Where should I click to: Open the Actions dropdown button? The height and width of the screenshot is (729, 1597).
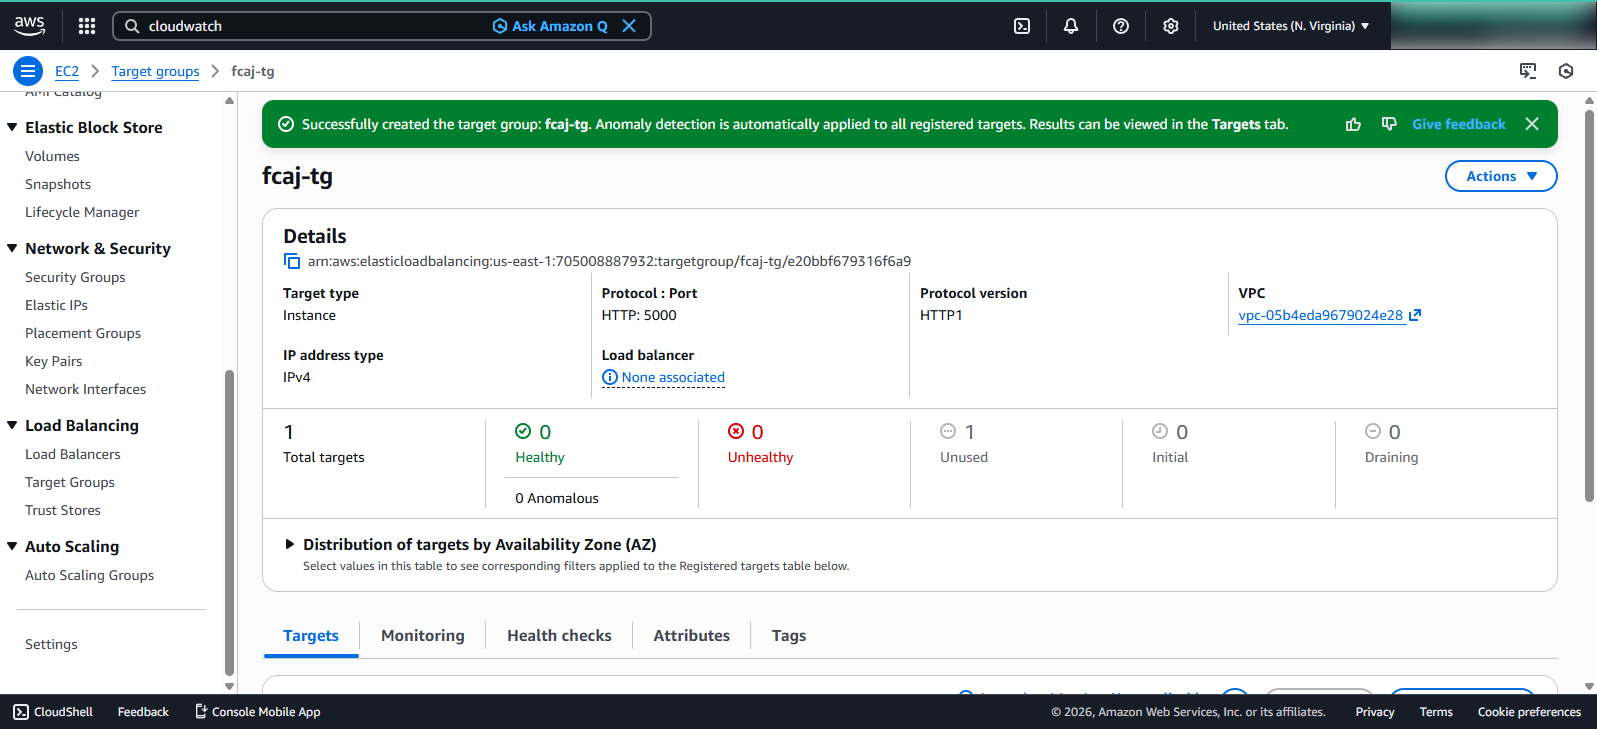(x=1501, y=176)
